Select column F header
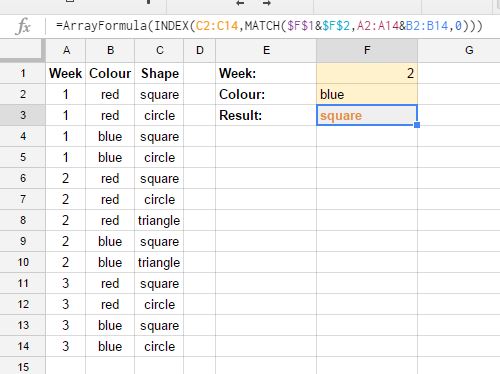500x374 pixels. [x=367, y=50]
